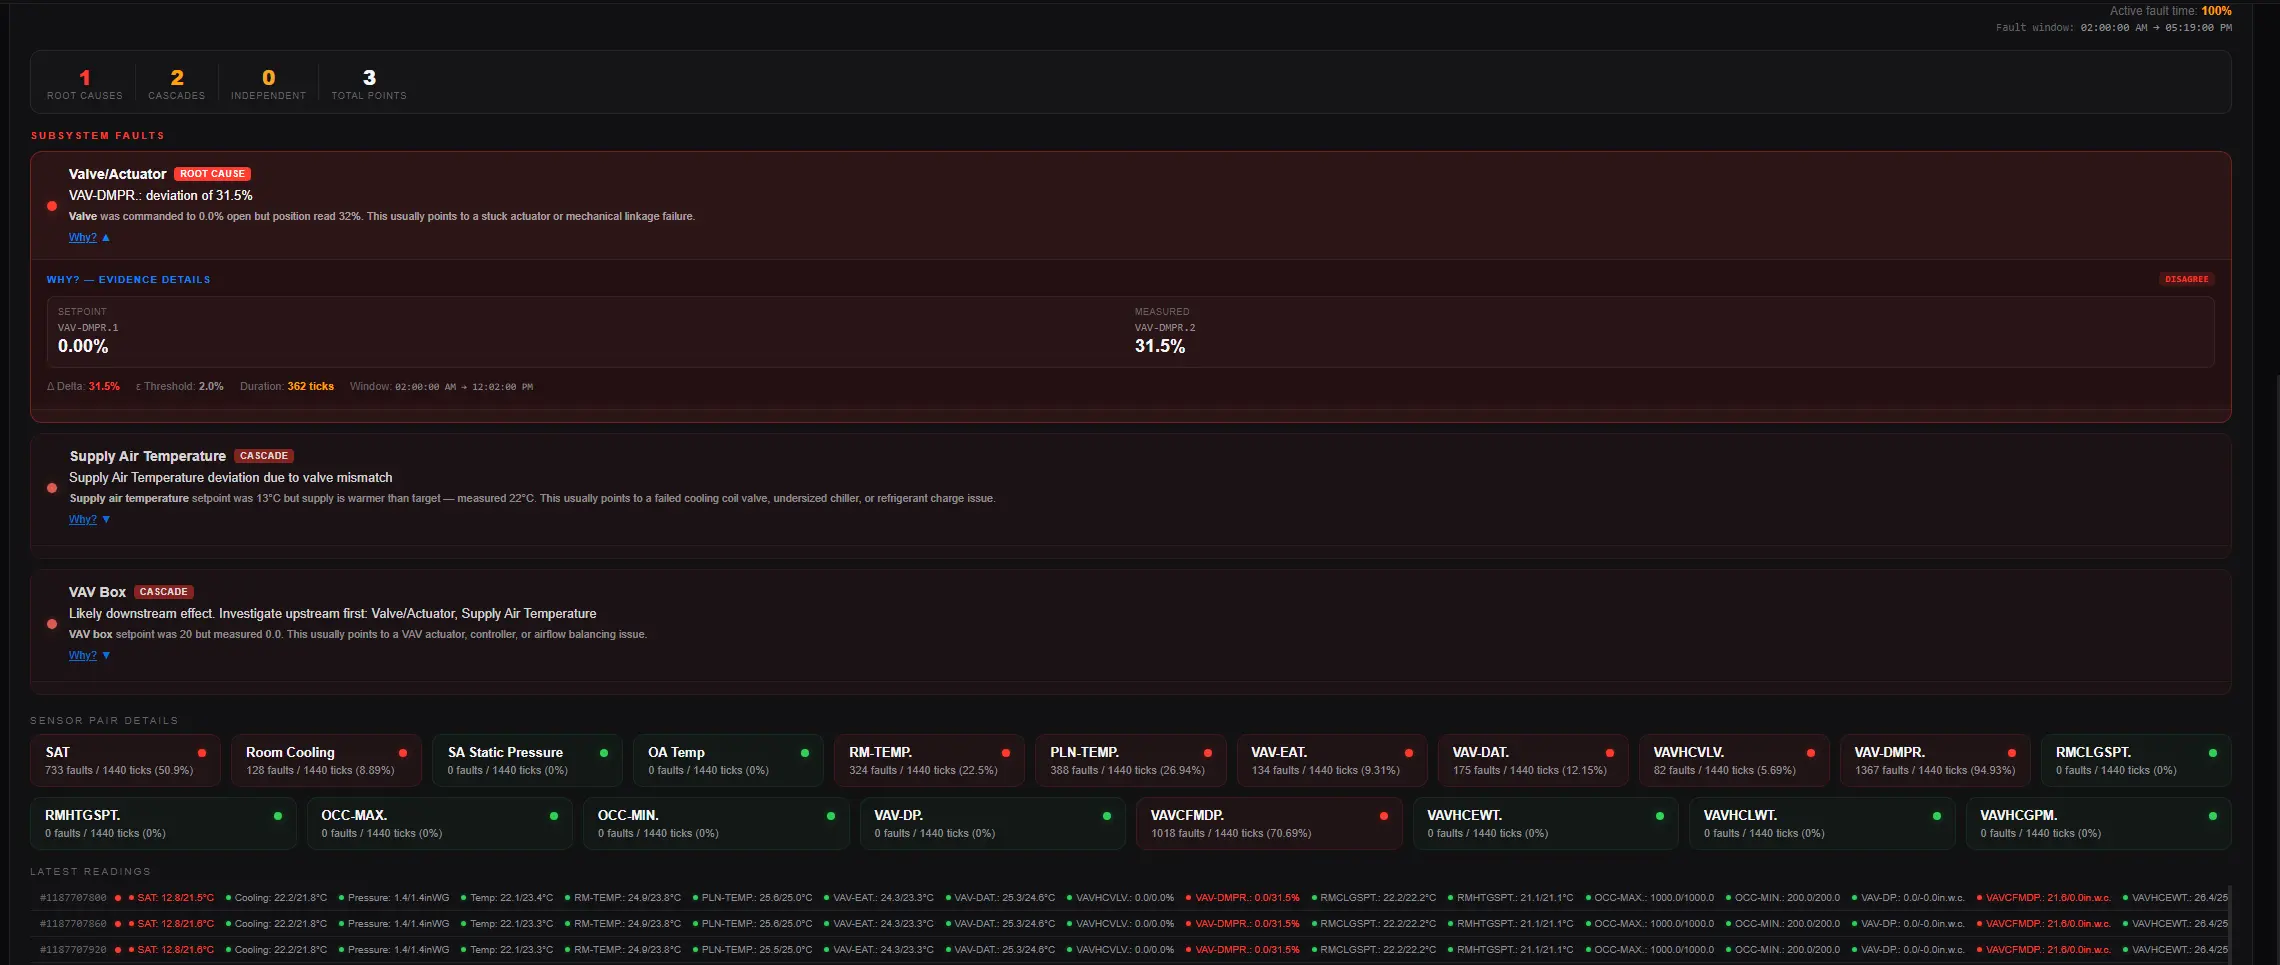Click red indicator on SAT sensor card
Viewport: 2280px width, 965px height.
[202, 753]
